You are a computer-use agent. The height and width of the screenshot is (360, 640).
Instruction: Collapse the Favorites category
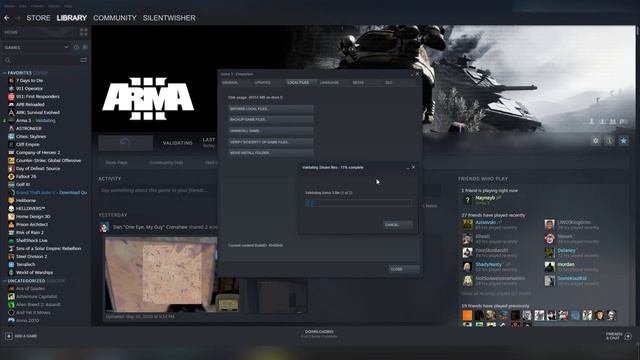[5, 73]
